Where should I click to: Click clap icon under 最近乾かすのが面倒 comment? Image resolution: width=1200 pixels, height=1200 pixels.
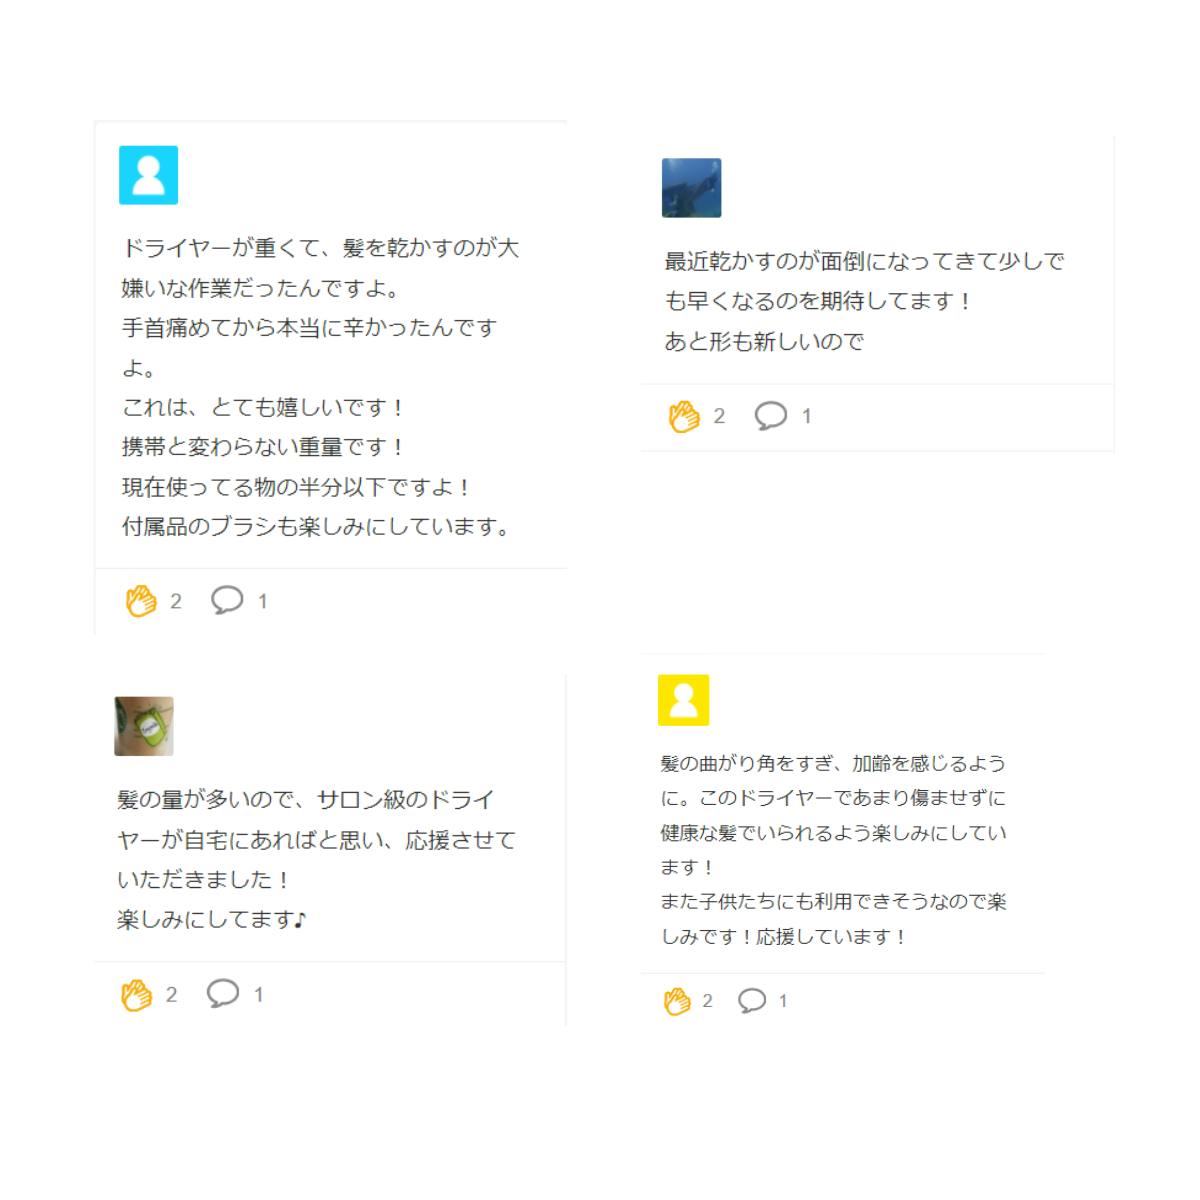click(x=684, y=416)
